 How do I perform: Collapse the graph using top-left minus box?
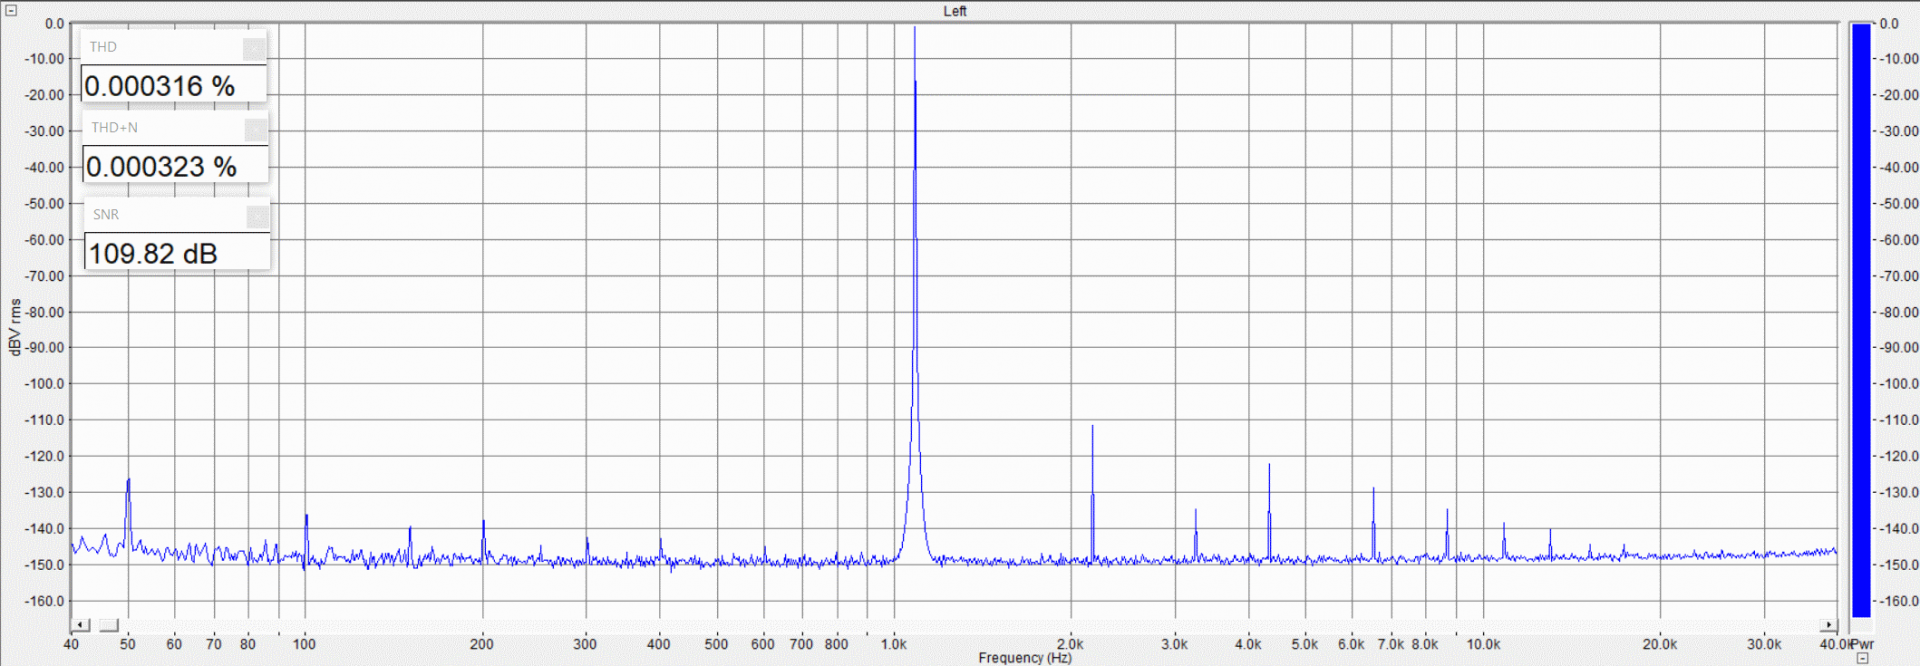click(x=11, y=10)
